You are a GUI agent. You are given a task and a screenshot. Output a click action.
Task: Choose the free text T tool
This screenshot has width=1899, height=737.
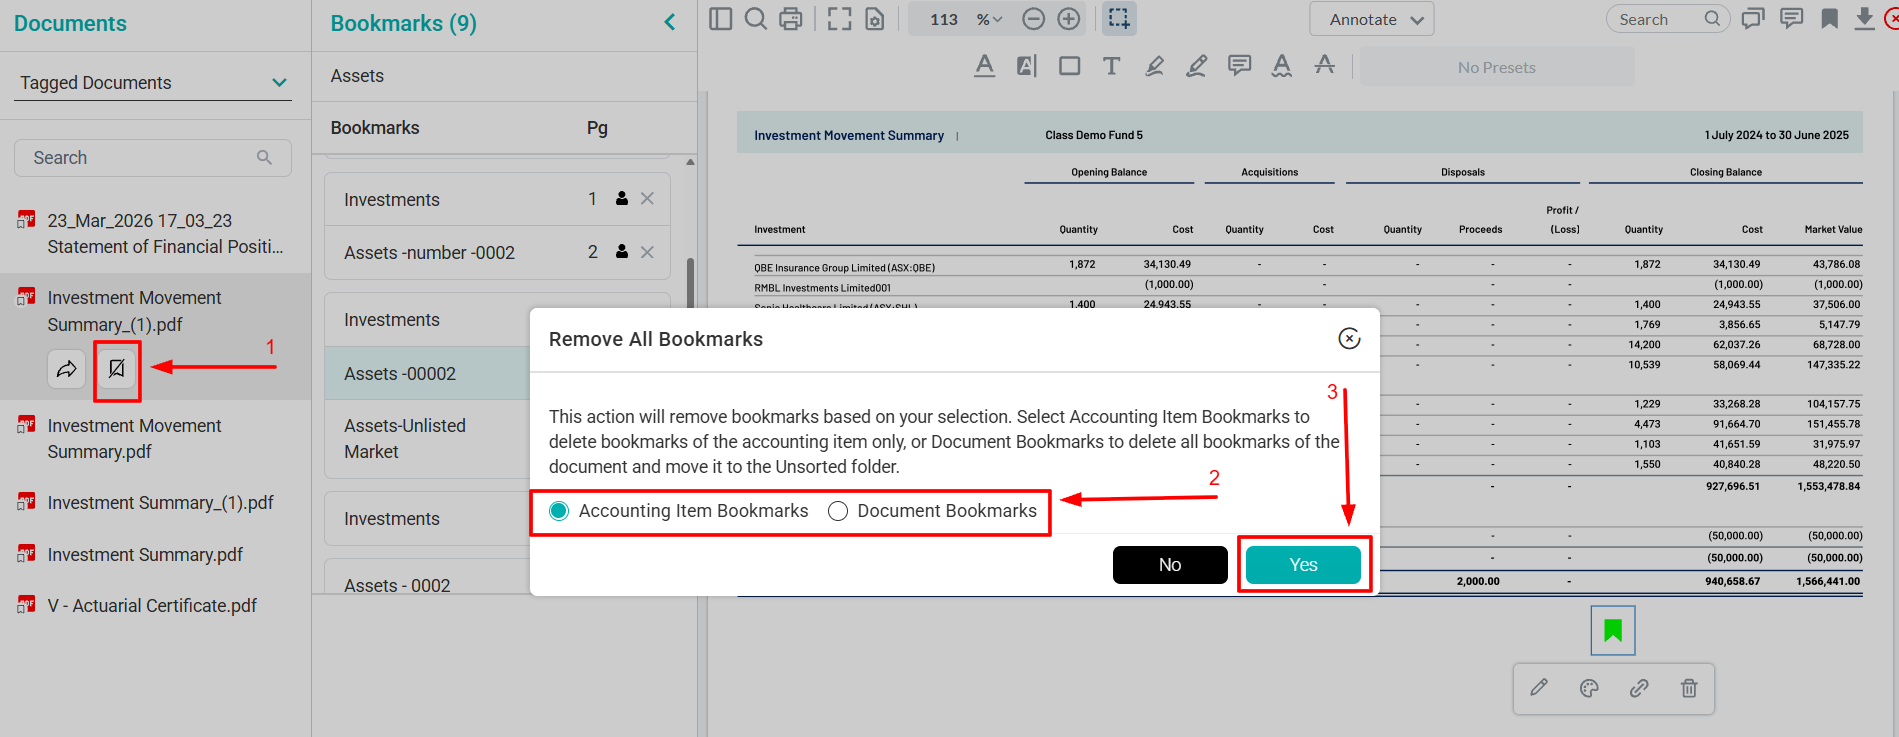coord(1111,66)
